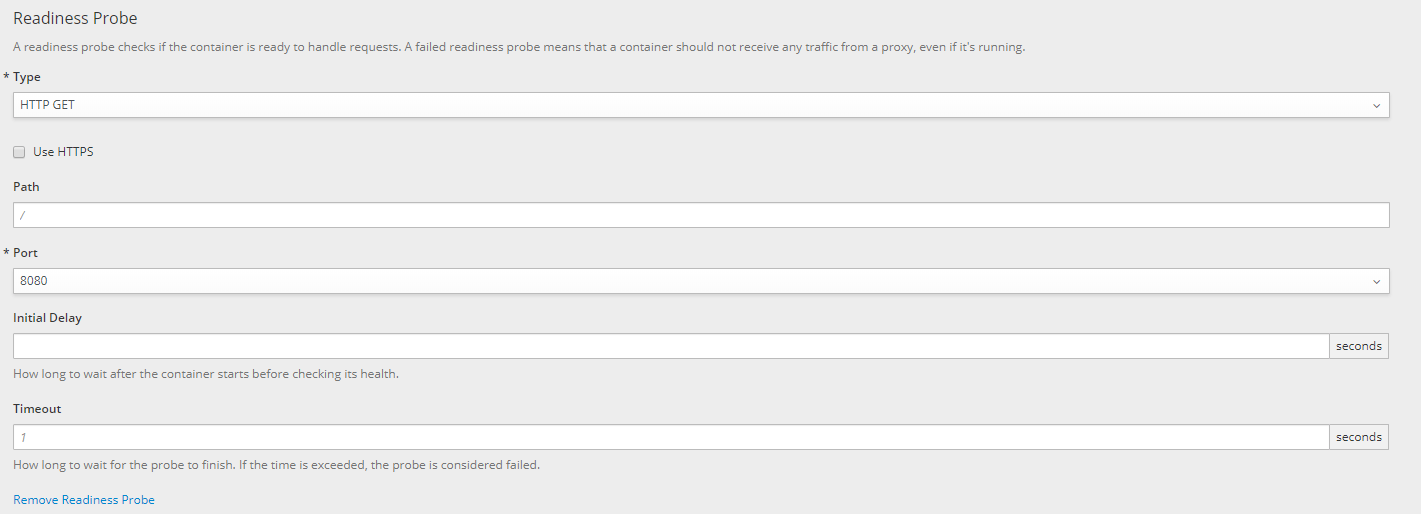This screenshot has height=514, width=1421.
Task: Enable the Use HTTPS checkbox
Action: [x=19, y=152]
